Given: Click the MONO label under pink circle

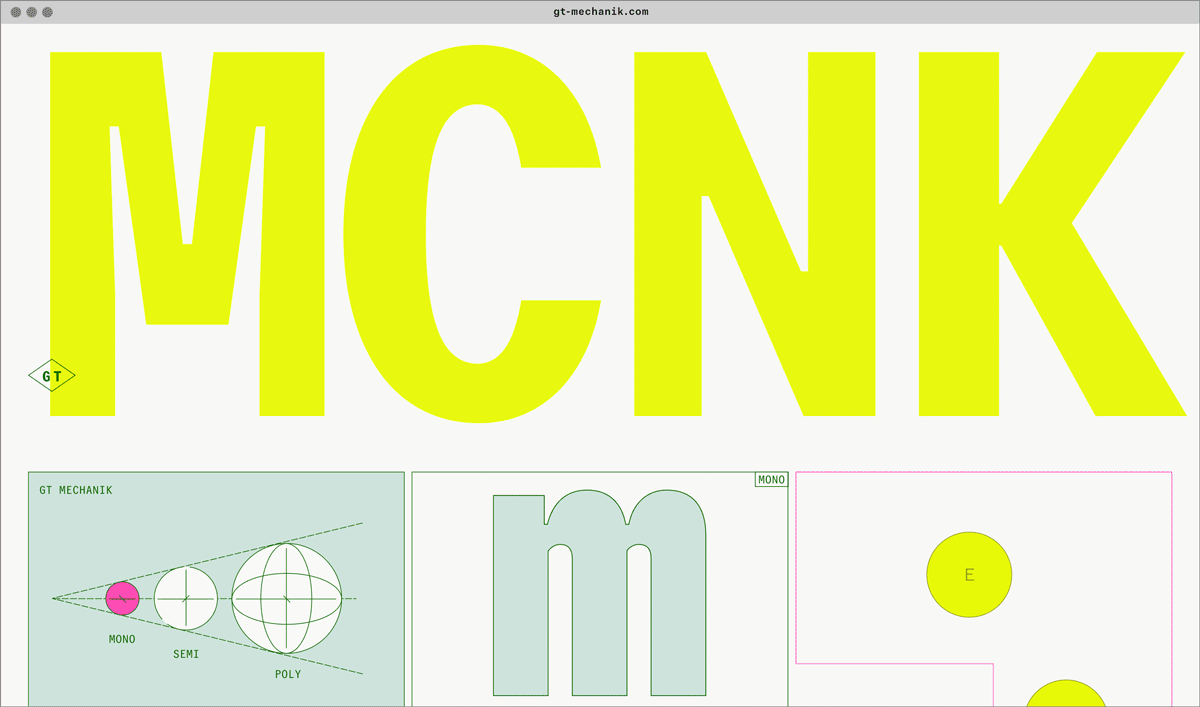Looking at the screenshot, I should 122,639.
